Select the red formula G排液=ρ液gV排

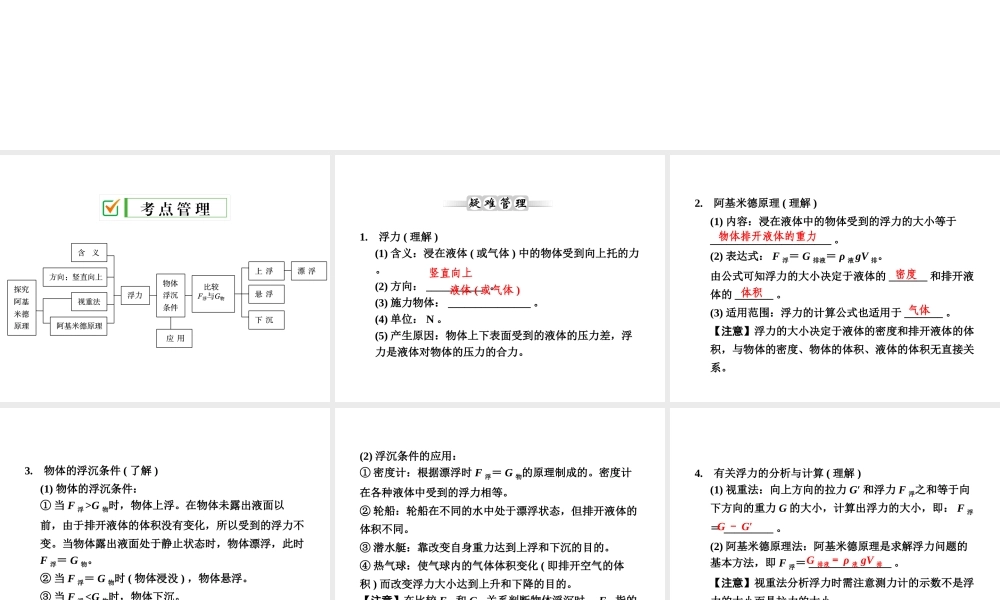[845, 562]
